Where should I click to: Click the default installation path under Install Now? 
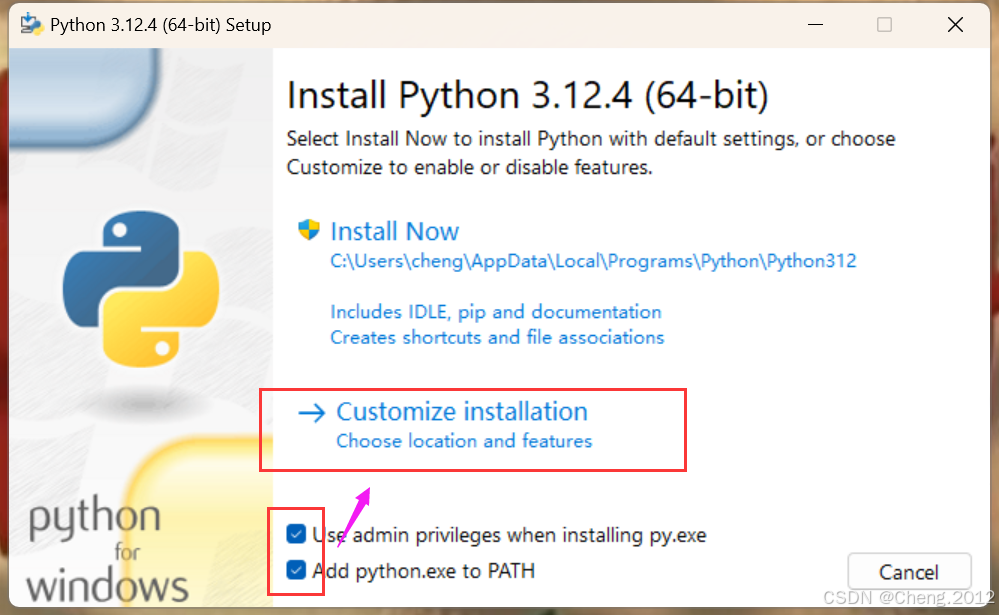(593, 261)
